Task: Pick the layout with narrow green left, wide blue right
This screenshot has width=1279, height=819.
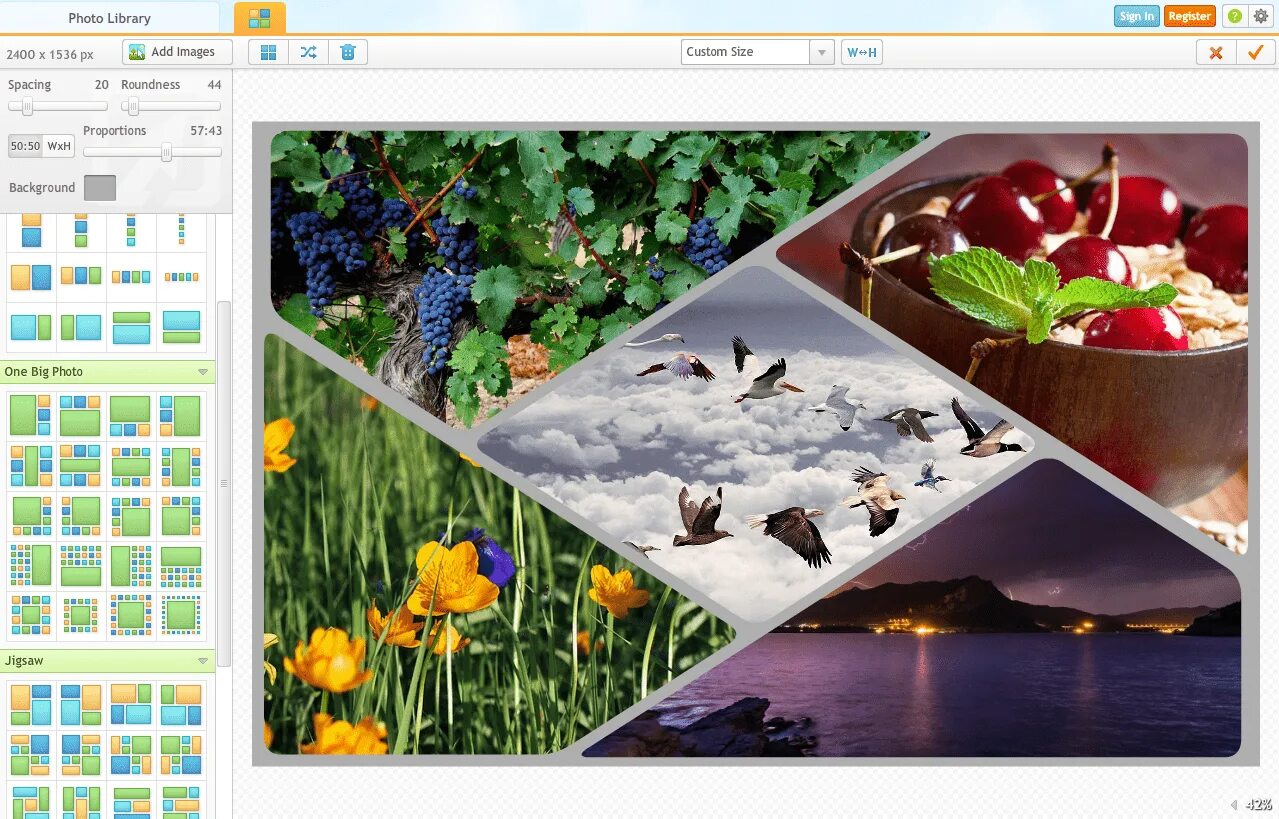Action: (x=81, y=327)
